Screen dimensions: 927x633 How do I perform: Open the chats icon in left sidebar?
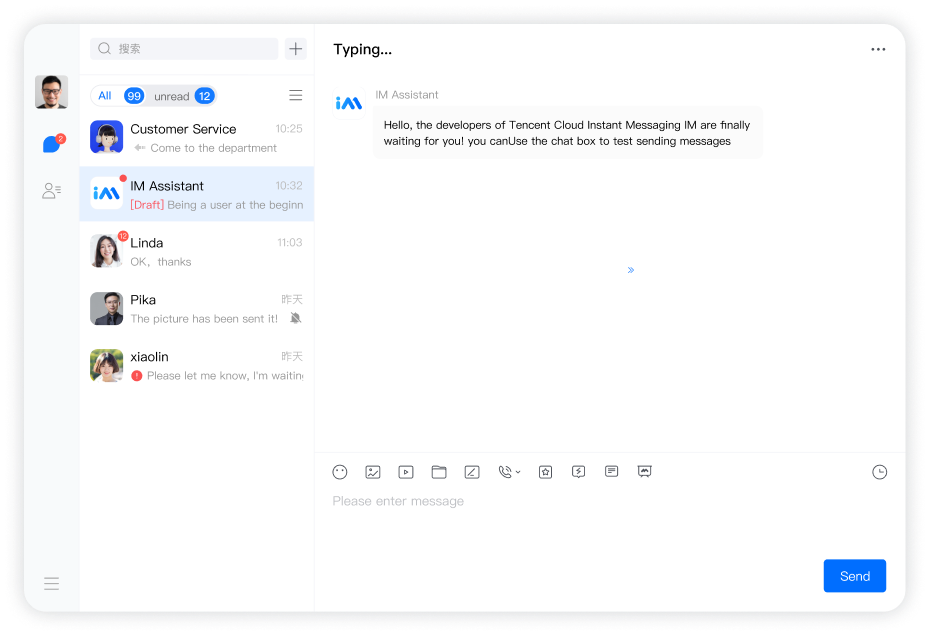[x=52, y=145]
